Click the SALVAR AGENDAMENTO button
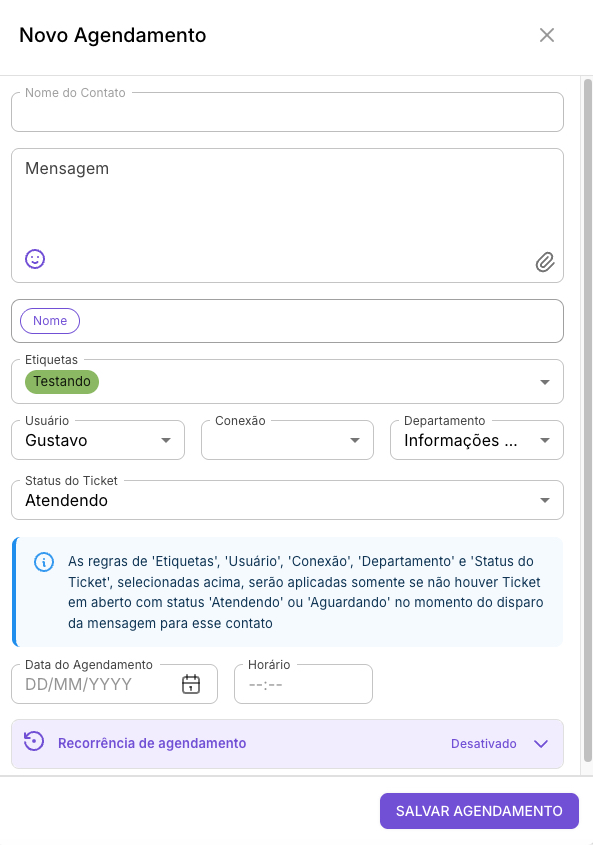 479,810
